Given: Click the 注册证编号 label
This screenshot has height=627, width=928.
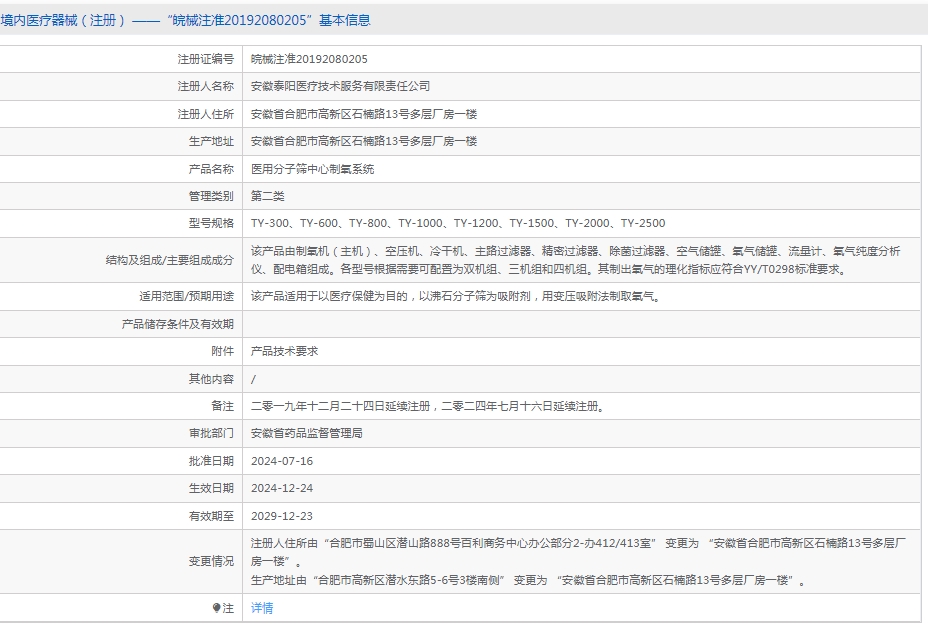Looking at the screenshot, I should [x=205, y=59].
